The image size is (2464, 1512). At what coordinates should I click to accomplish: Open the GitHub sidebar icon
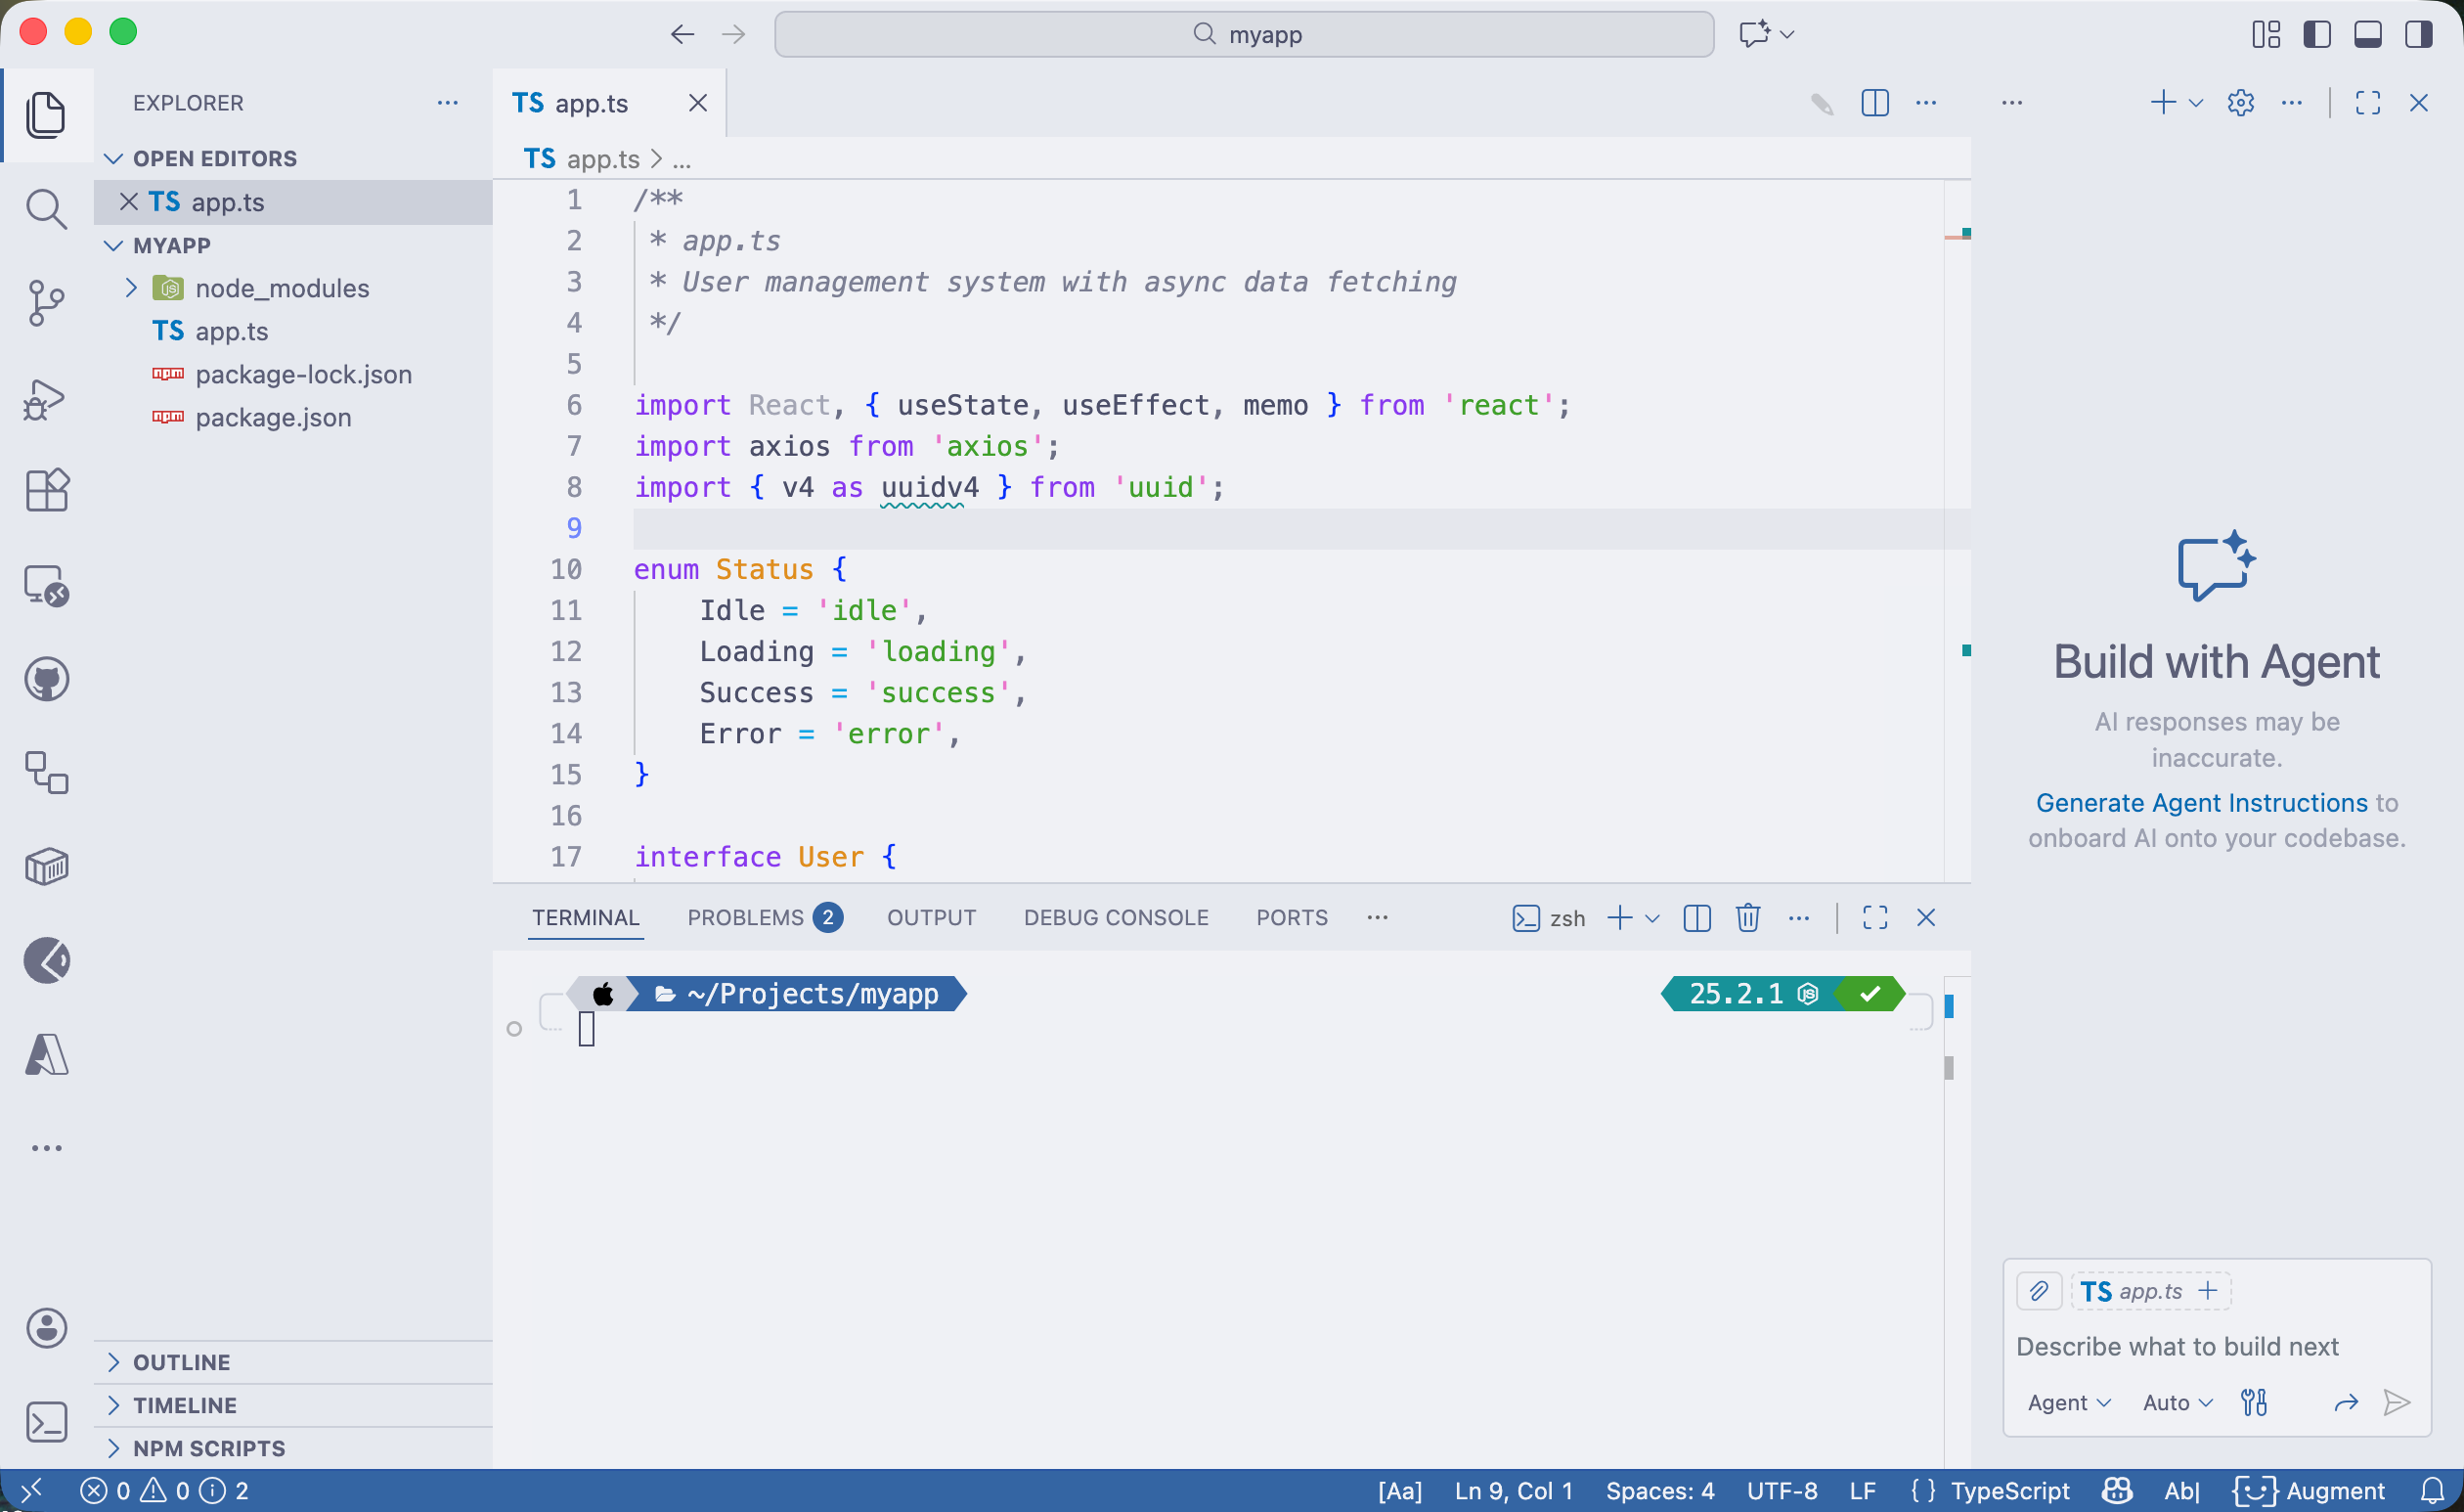(x=46, y=680)
